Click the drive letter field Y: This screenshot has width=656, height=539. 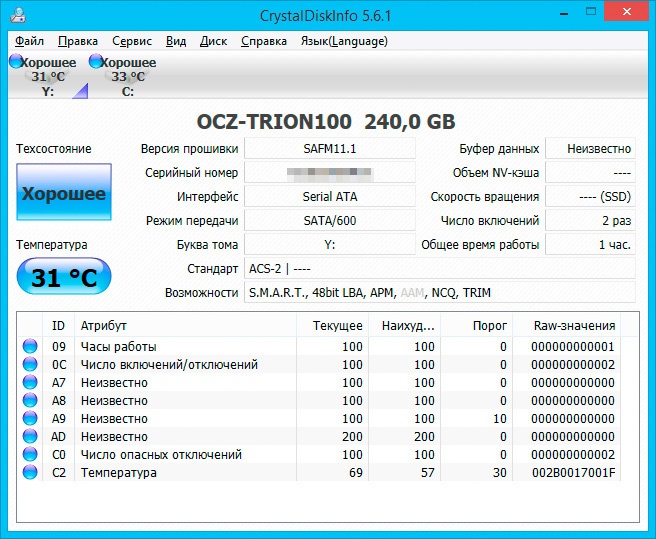pos(330,244)
